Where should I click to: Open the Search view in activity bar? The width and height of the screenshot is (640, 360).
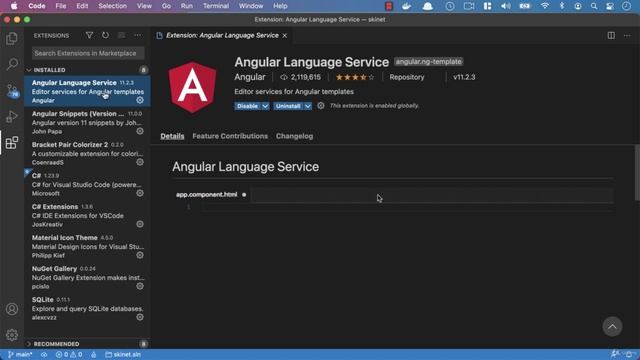[12, 64]
